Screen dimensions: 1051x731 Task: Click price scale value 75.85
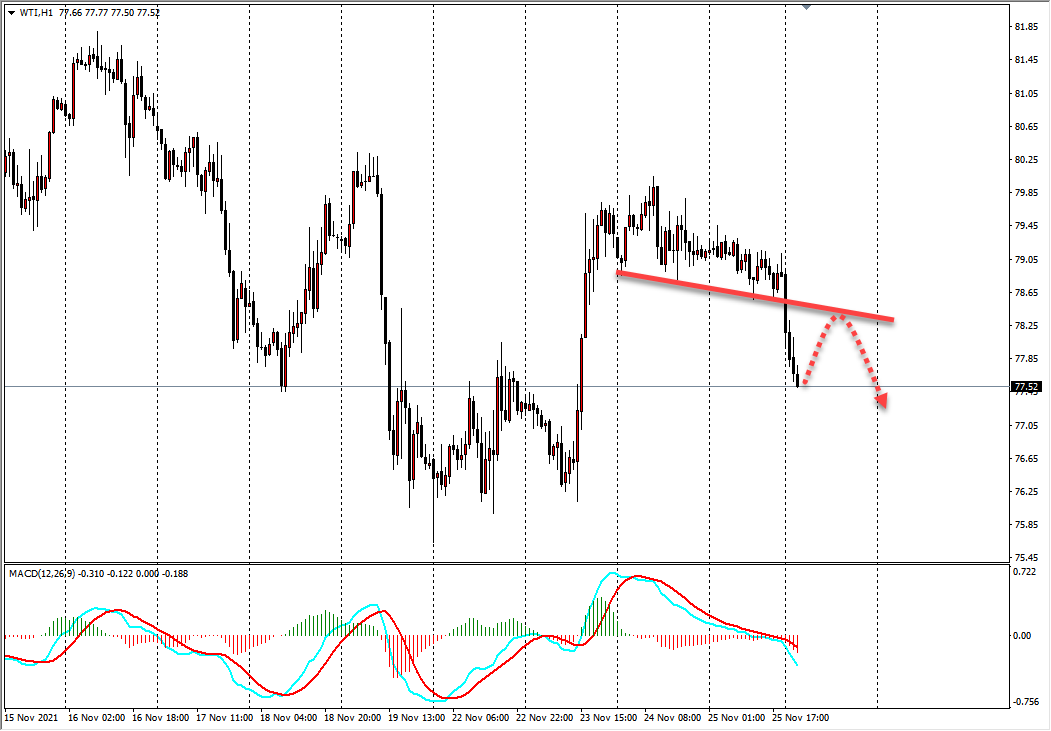pos(1026,525)
